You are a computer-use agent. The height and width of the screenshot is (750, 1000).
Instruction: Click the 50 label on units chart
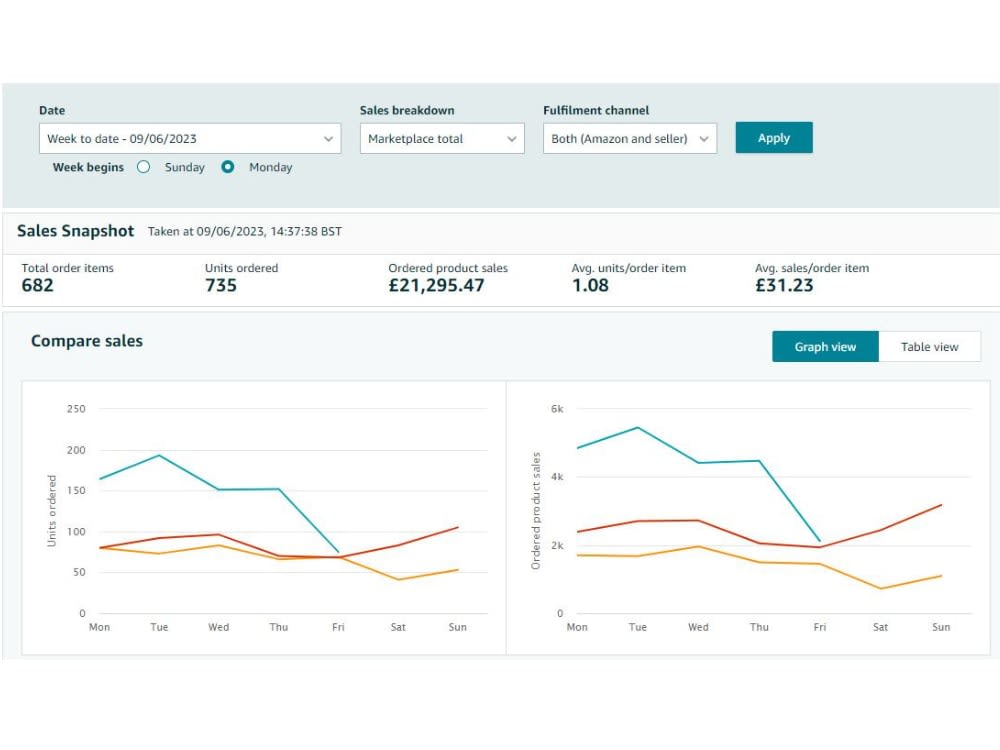(79, 572)
